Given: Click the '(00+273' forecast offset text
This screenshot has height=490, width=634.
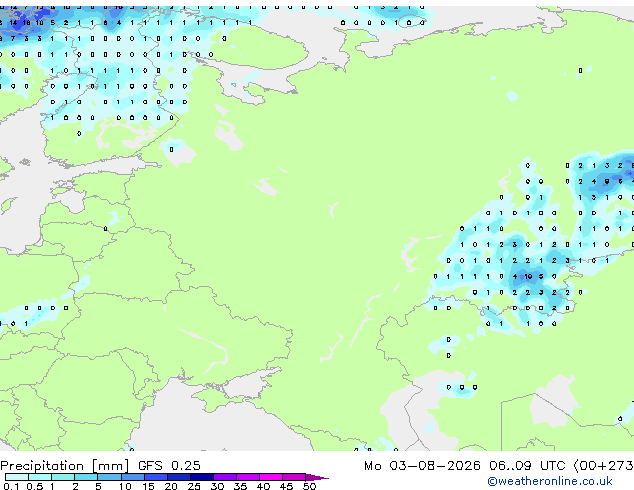Looking at the screenshot, I should (603, 466).
